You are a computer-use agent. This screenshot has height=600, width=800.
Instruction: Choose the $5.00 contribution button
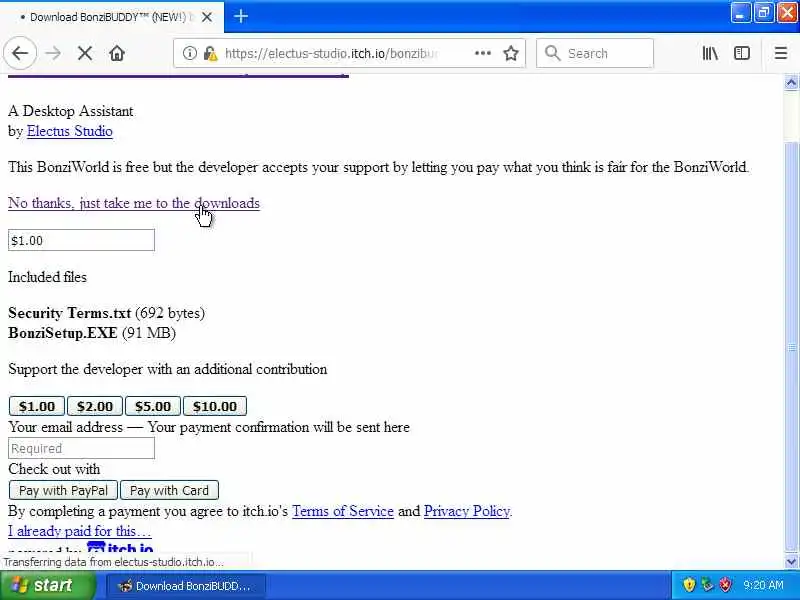[153, 406]
